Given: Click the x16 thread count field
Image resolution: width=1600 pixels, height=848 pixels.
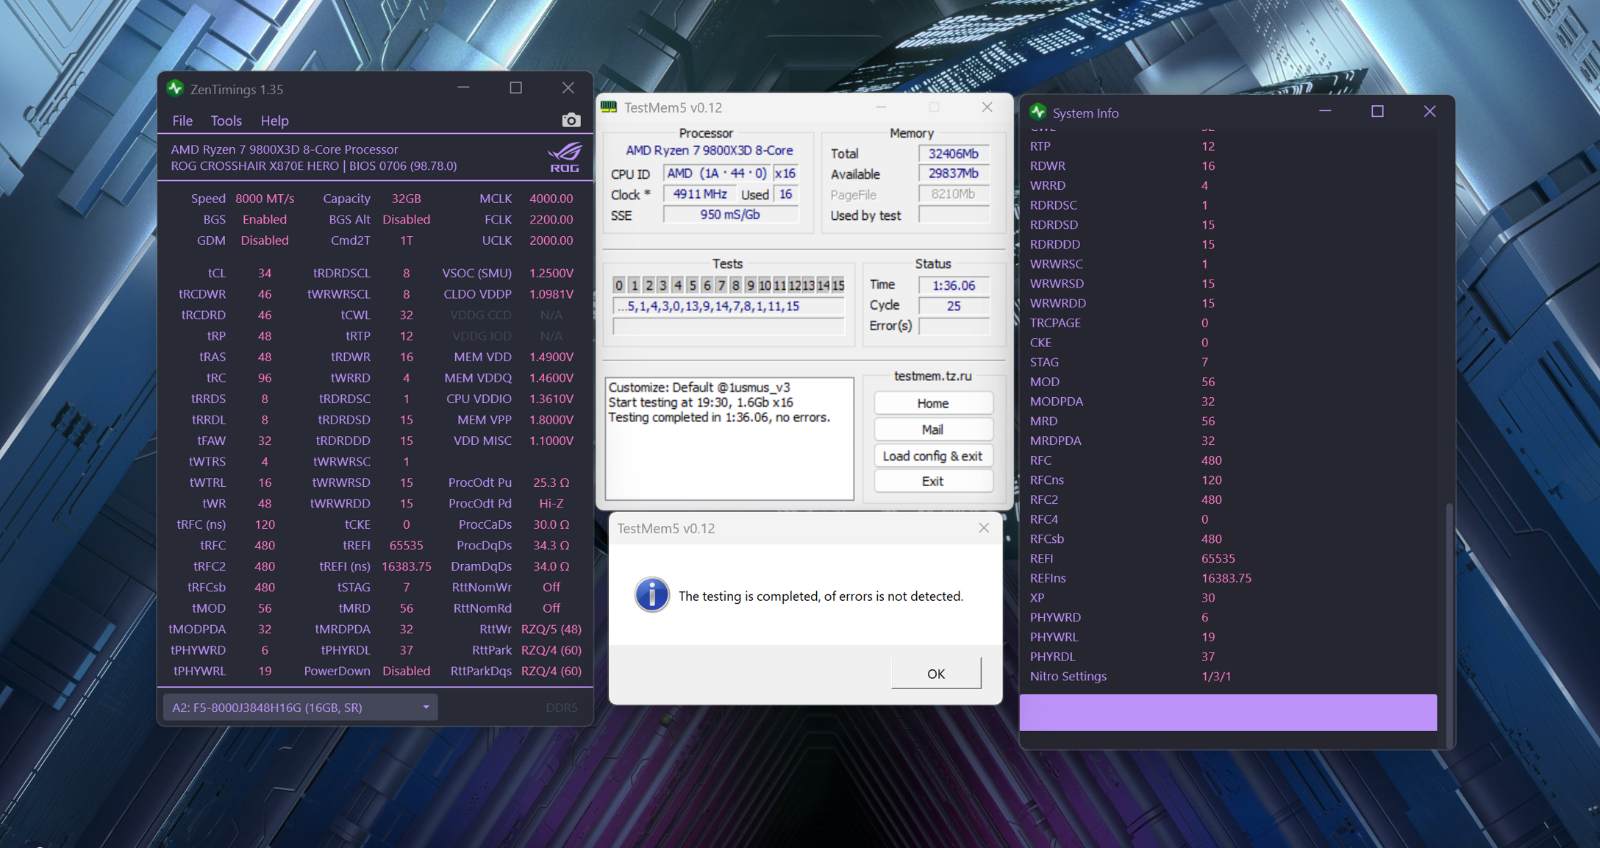Looking at the screenshot, I should 785,173.
